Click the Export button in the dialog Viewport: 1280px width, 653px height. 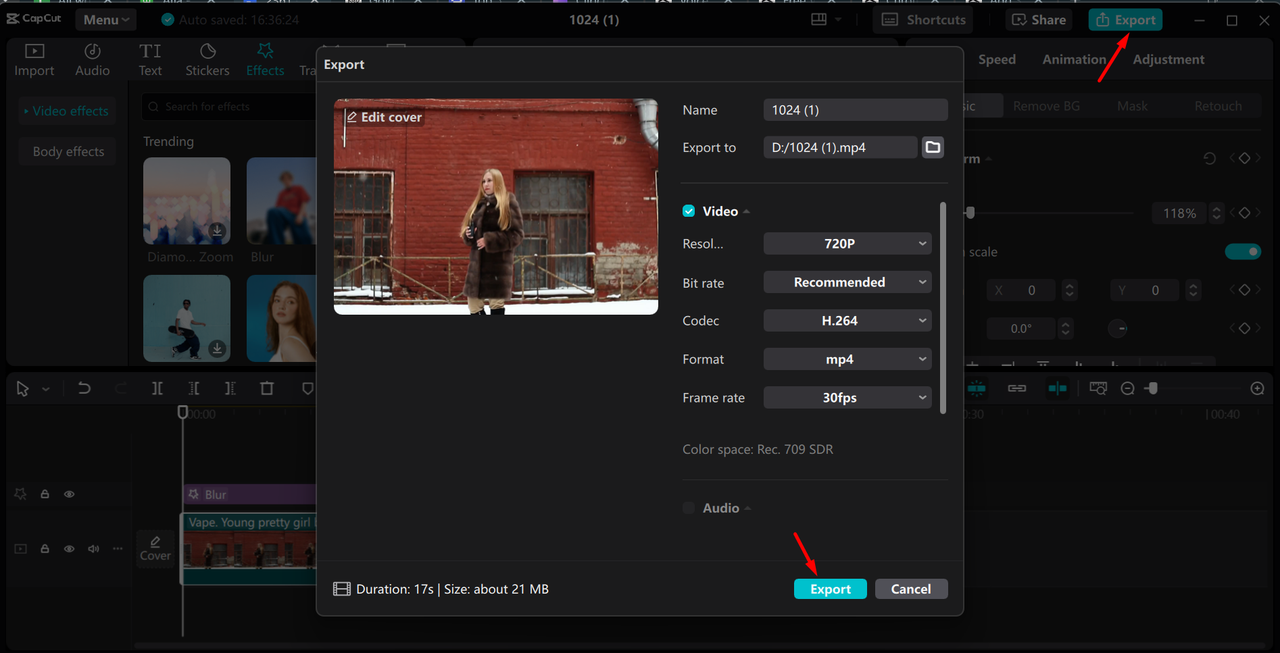pyautogui.click(x=830, y=589)
